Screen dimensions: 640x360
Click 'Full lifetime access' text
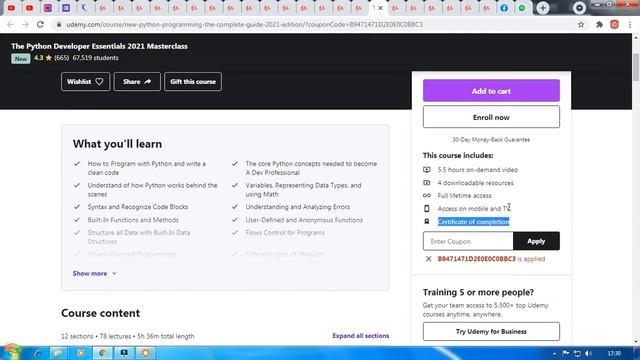(x=464, y=196)
